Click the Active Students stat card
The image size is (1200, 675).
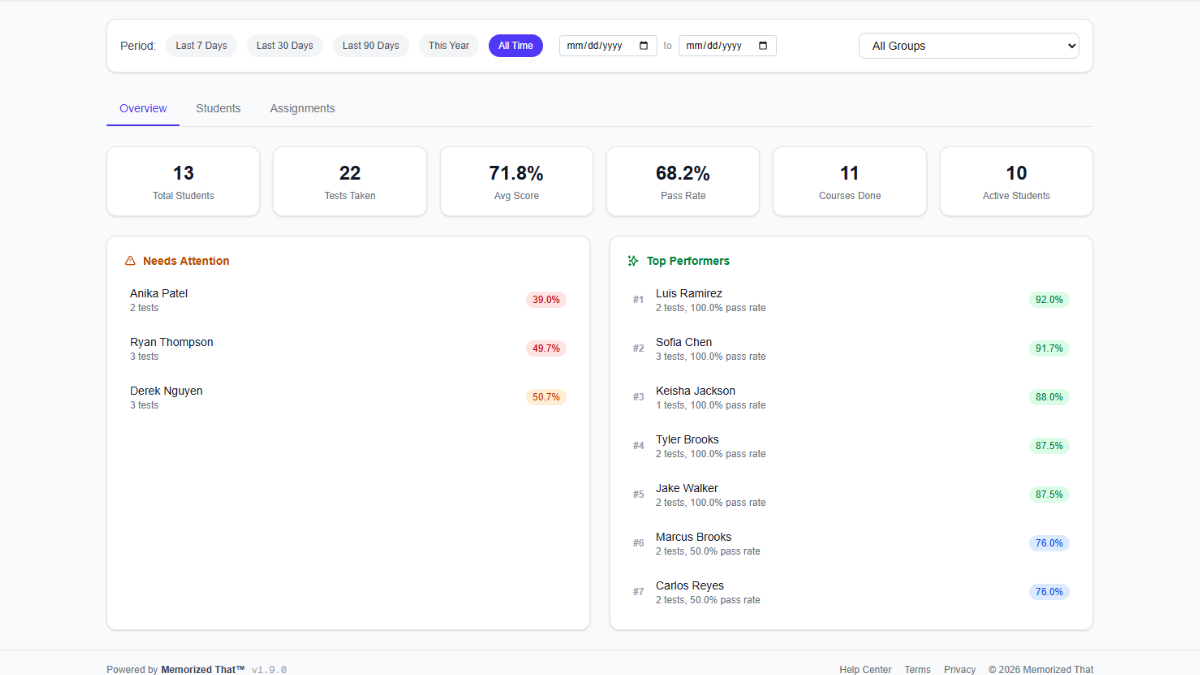pos(1016,181)
